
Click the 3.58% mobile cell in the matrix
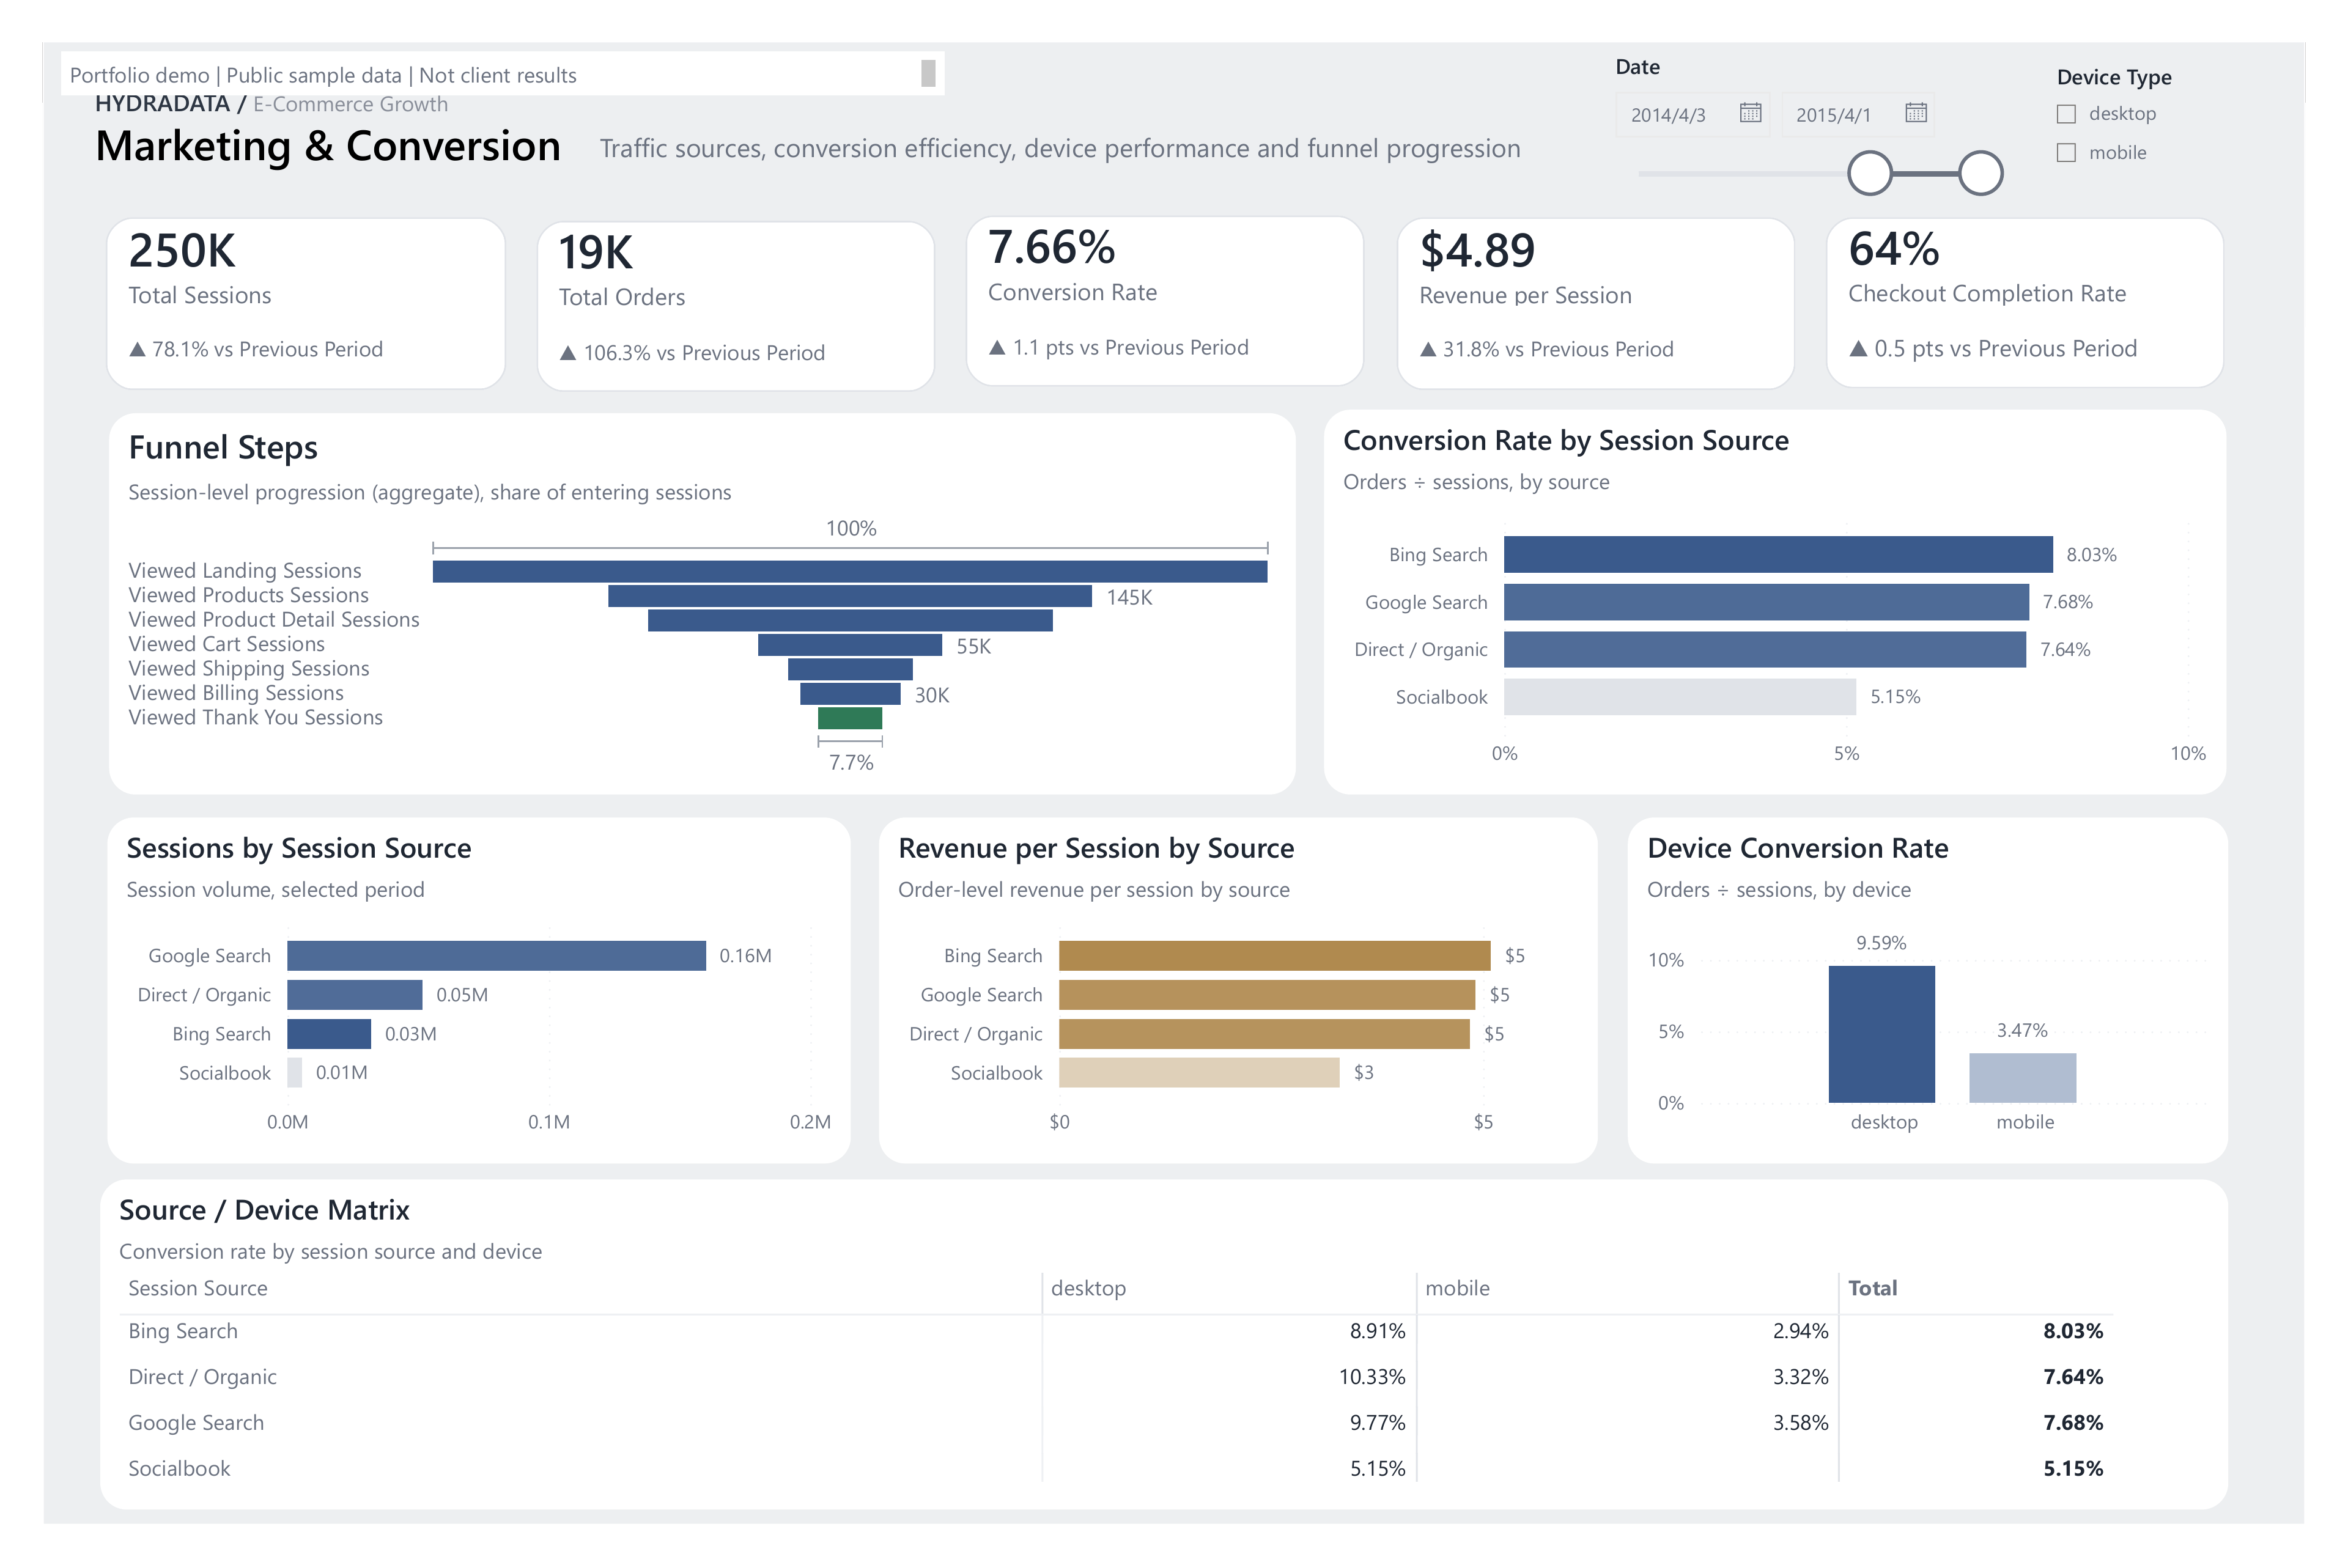(1800, 1423)
